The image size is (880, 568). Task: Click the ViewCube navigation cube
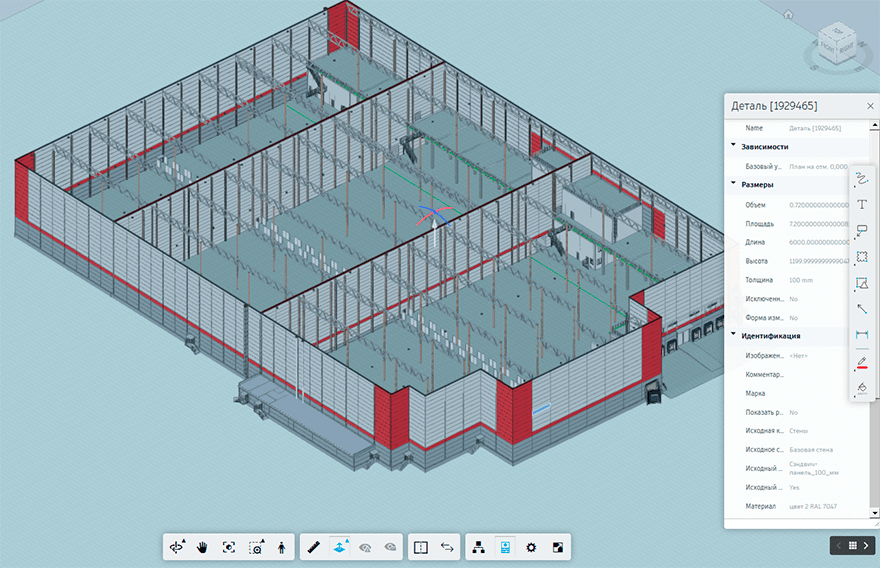point(836,45)
